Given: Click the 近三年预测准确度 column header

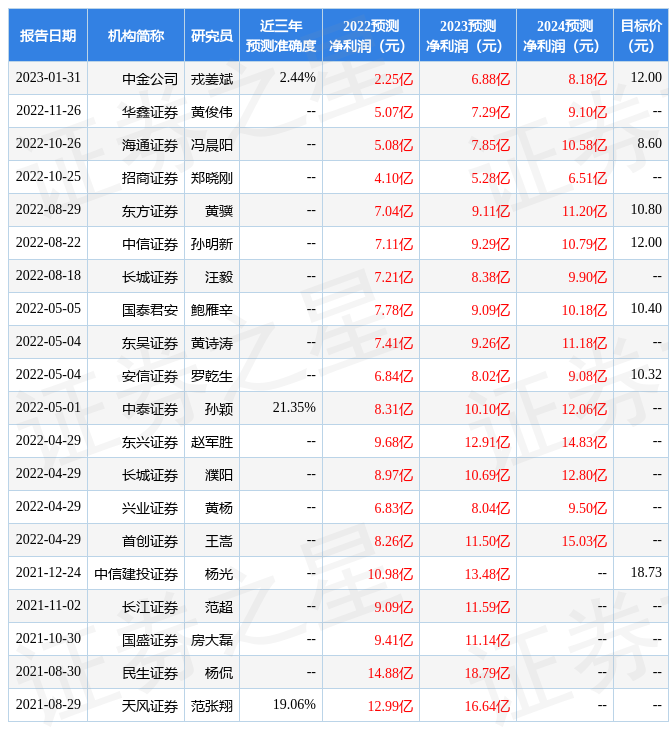Looking at the screenshot, I should 281,35.
